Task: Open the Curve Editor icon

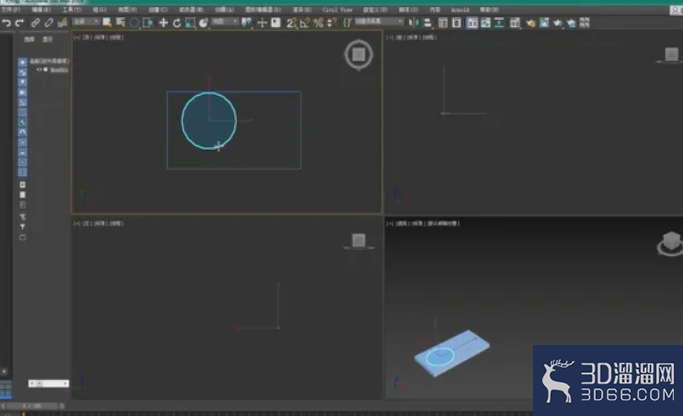Action: 486,23
